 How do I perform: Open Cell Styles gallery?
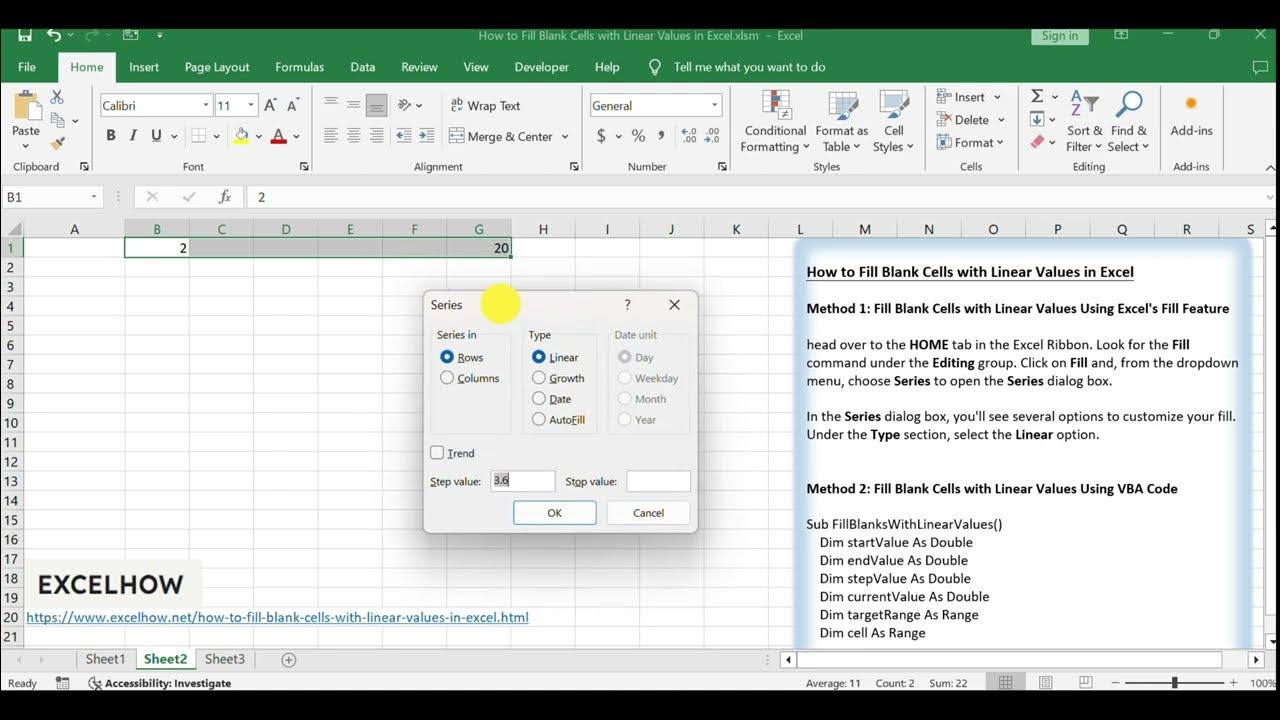click(x=893, y=122)
